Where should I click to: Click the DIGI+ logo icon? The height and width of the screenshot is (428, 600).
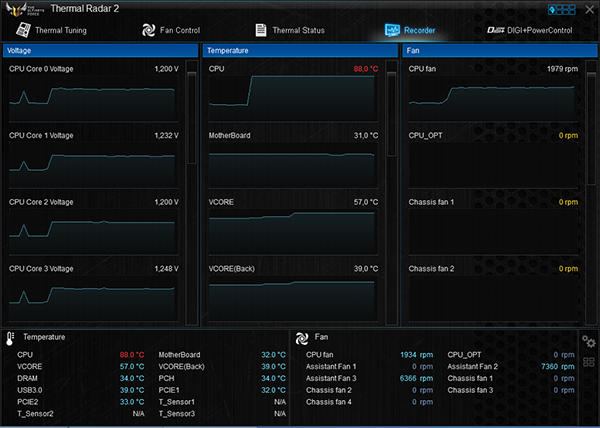tap(496, 30)
